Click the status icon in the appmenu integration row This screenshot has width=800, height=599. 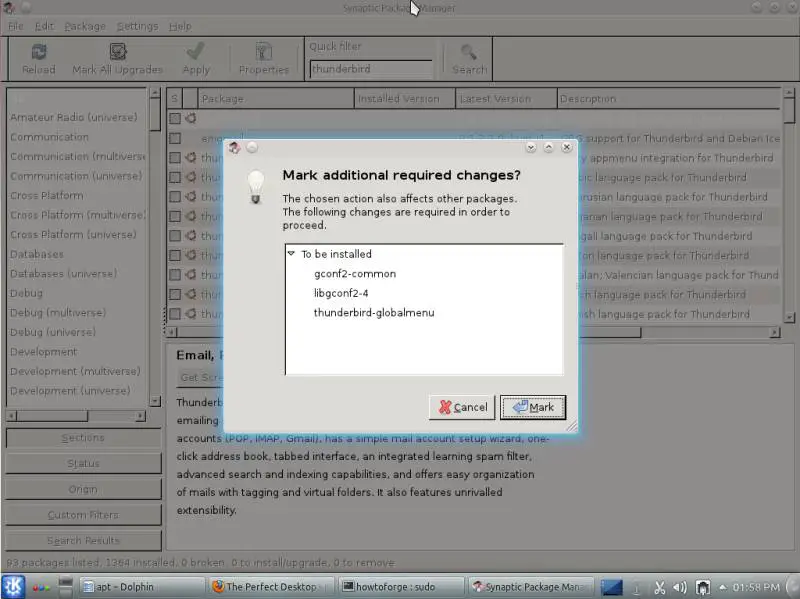(x=191, y=158)
